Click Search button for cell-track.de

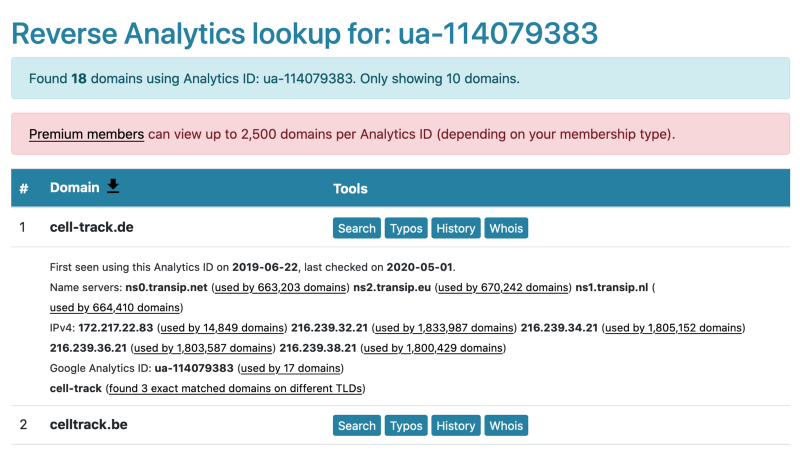pyautogui.click(x=357, y=228)
